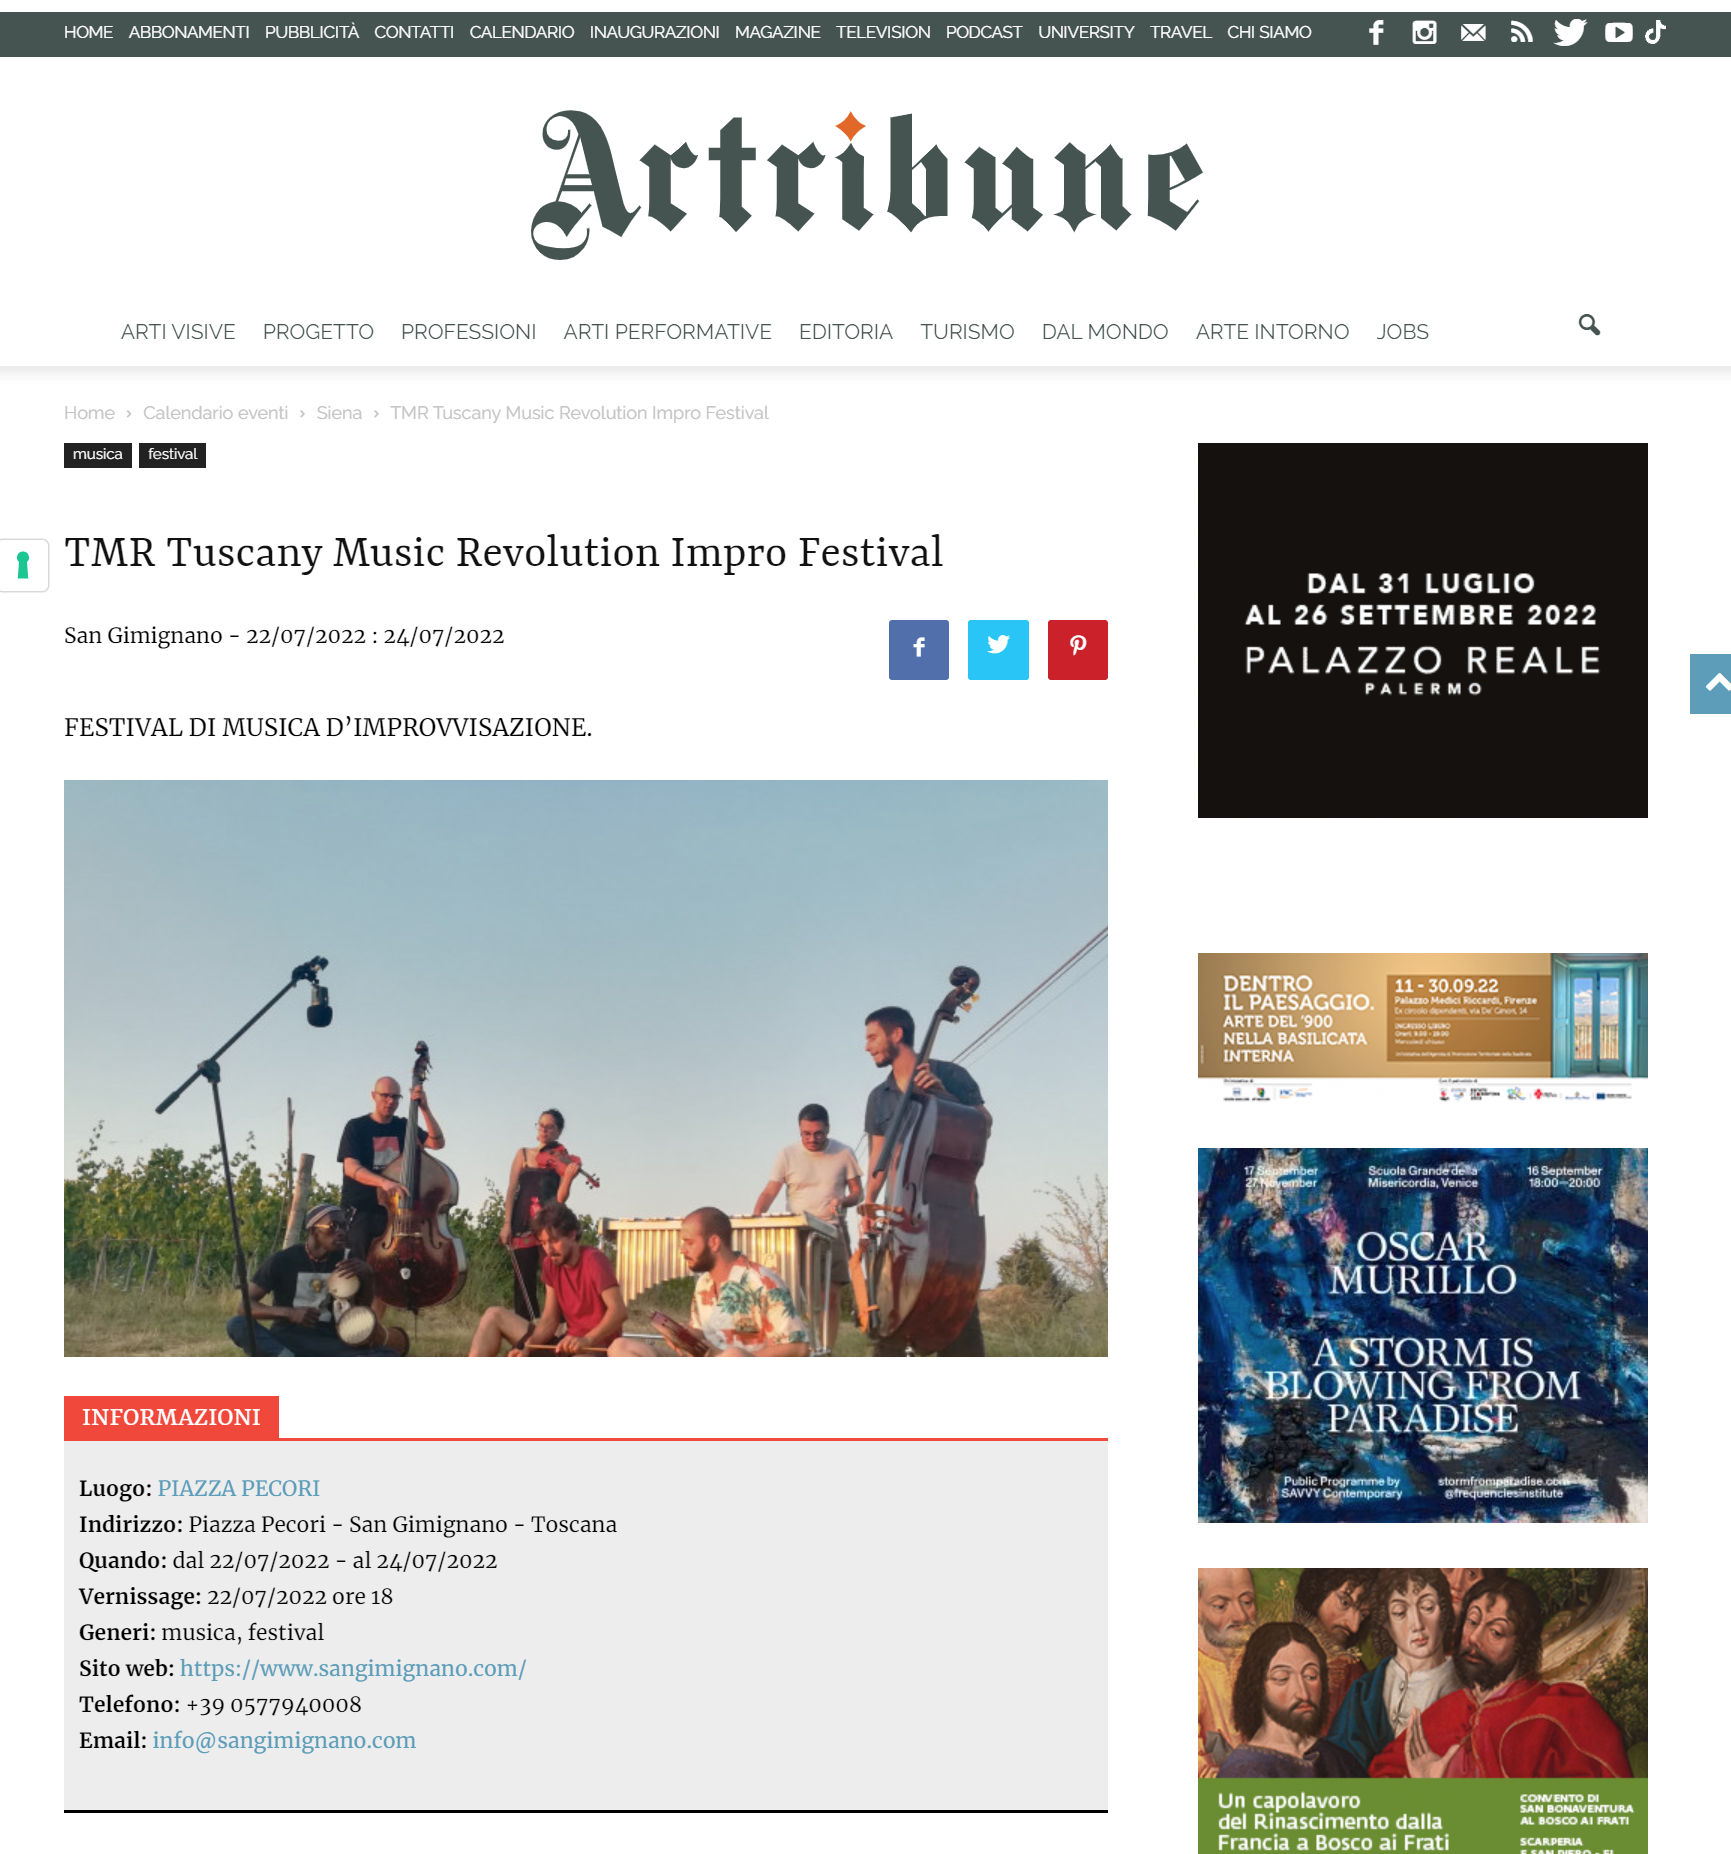Open the YouTube icon in top bar

(1619, 33)
